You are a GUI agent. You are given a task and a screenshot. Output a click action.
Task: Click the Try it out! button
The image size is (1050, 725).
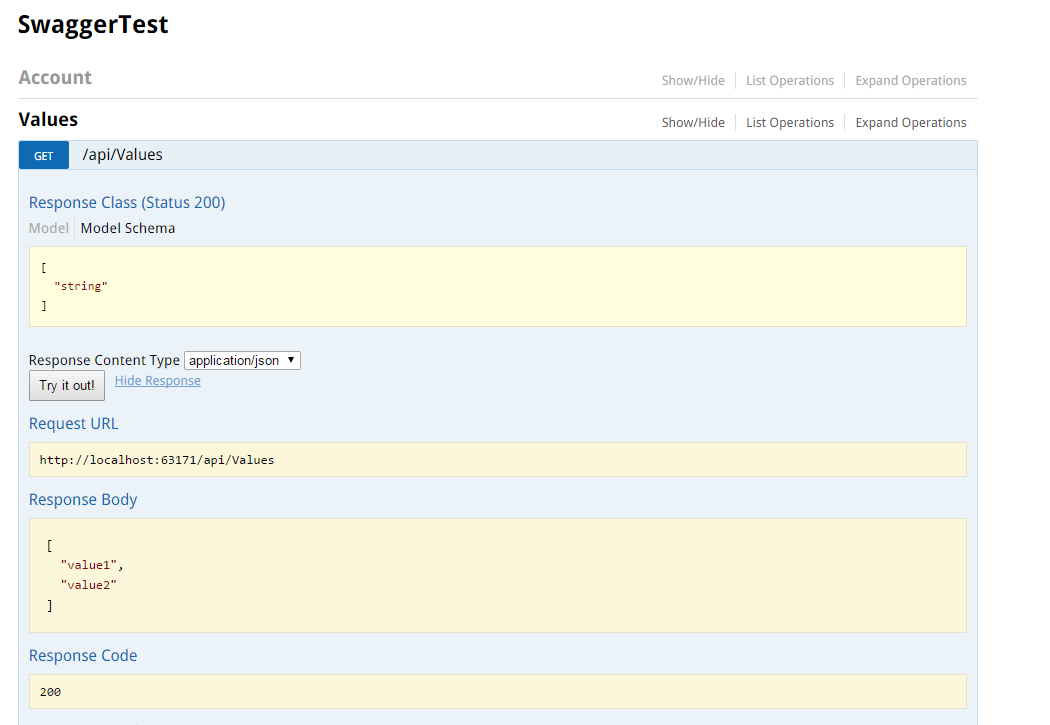tap(67, 386)
